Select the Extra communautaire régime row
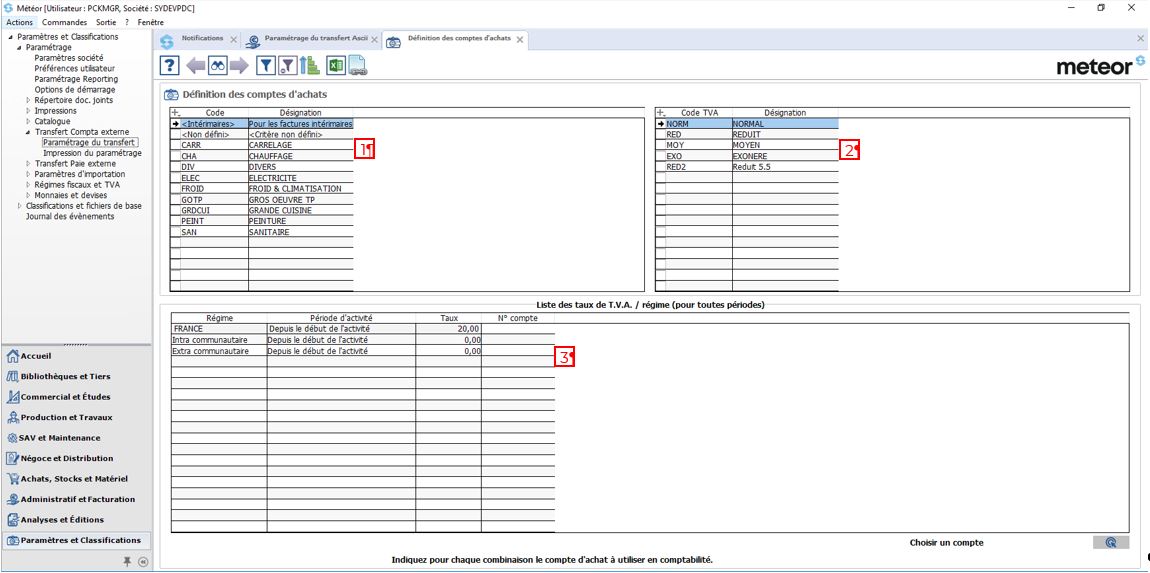Viewport: 1150px width, 573px height. coord(363,351)
